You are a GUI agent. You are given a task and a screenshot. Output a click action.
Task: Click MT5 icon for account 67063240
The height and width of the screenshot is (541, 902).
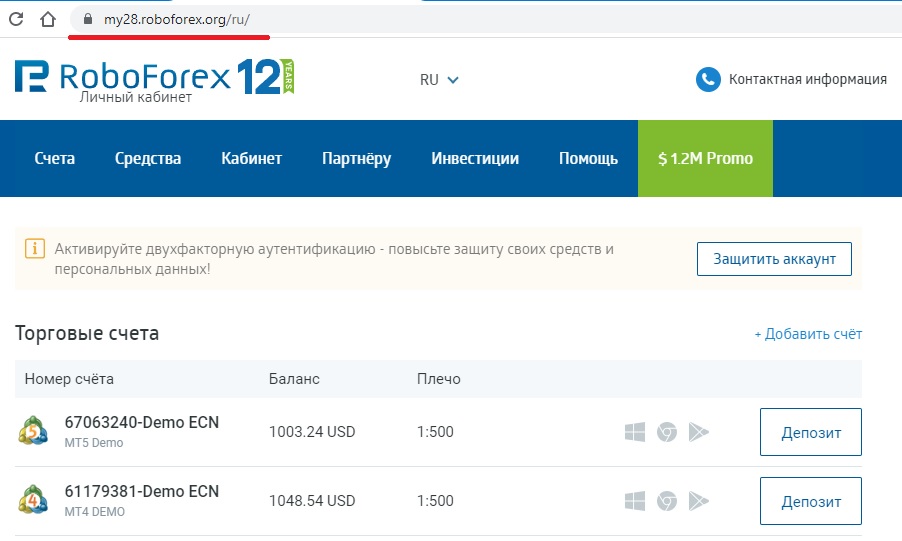33,431
